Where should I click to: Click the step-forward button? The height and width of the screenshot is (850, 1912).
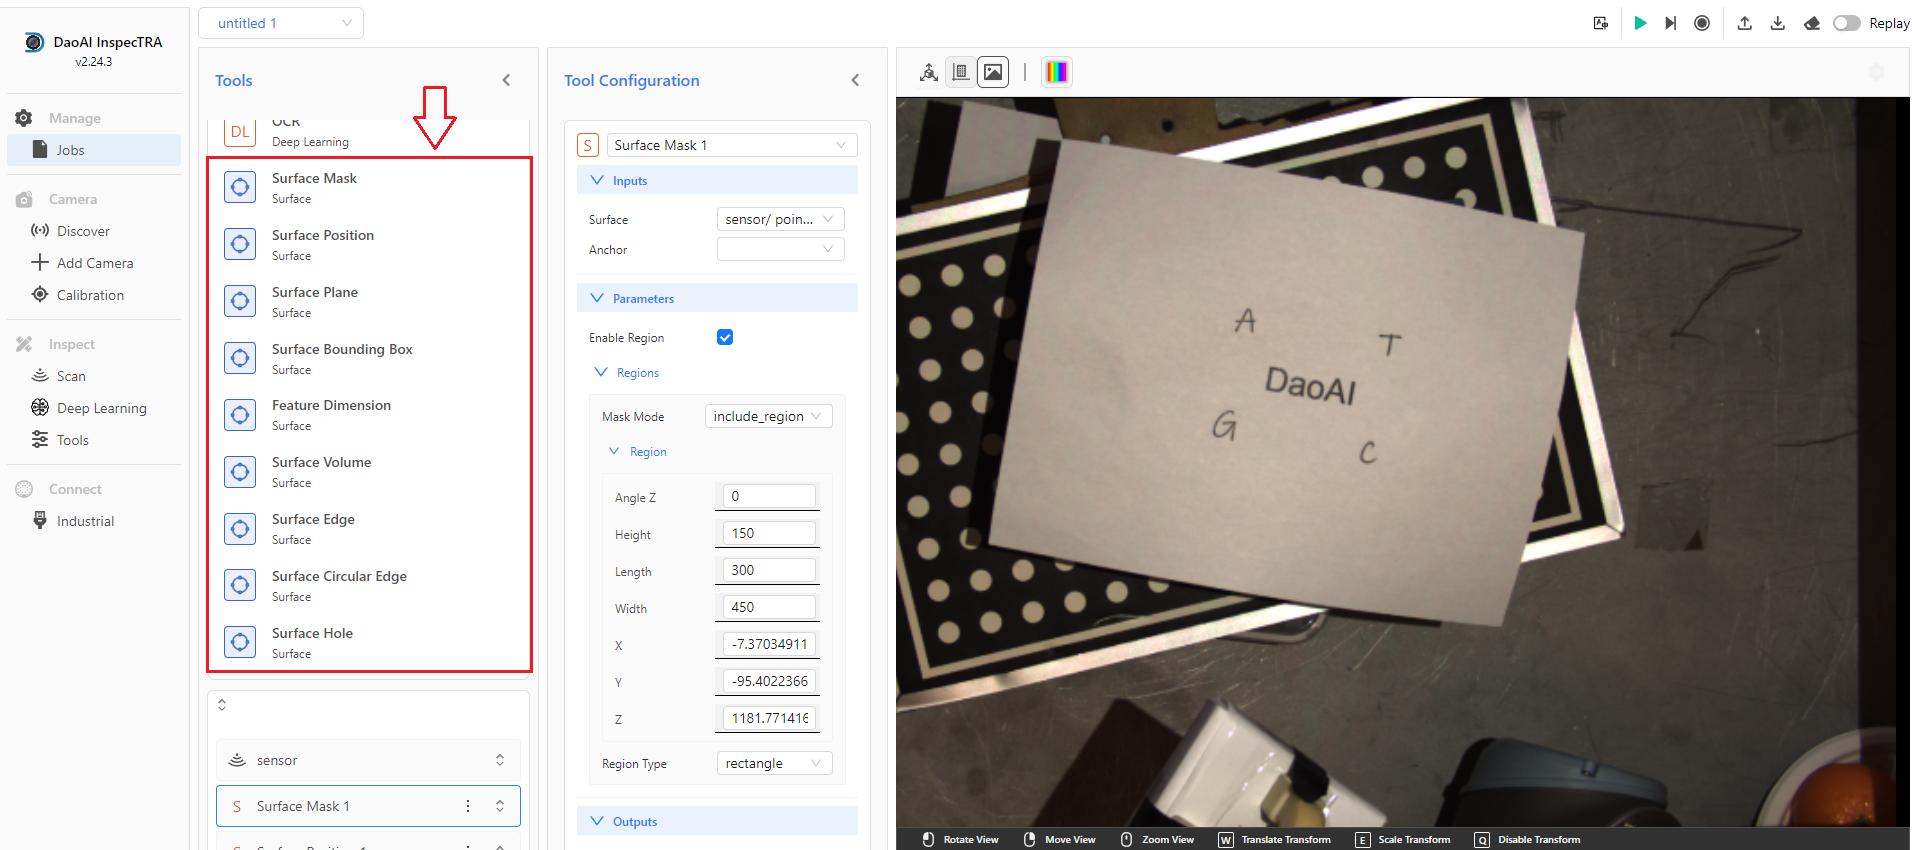1670,23
